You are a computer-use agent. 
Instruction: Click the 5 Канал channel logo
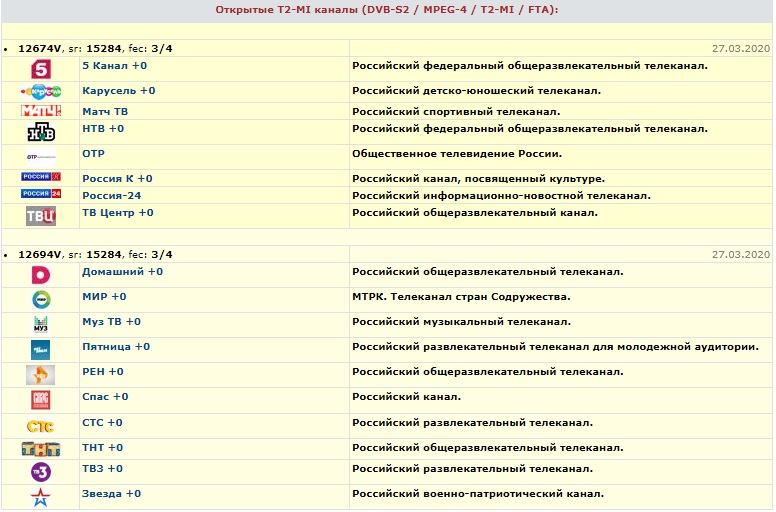coord(41,69)
